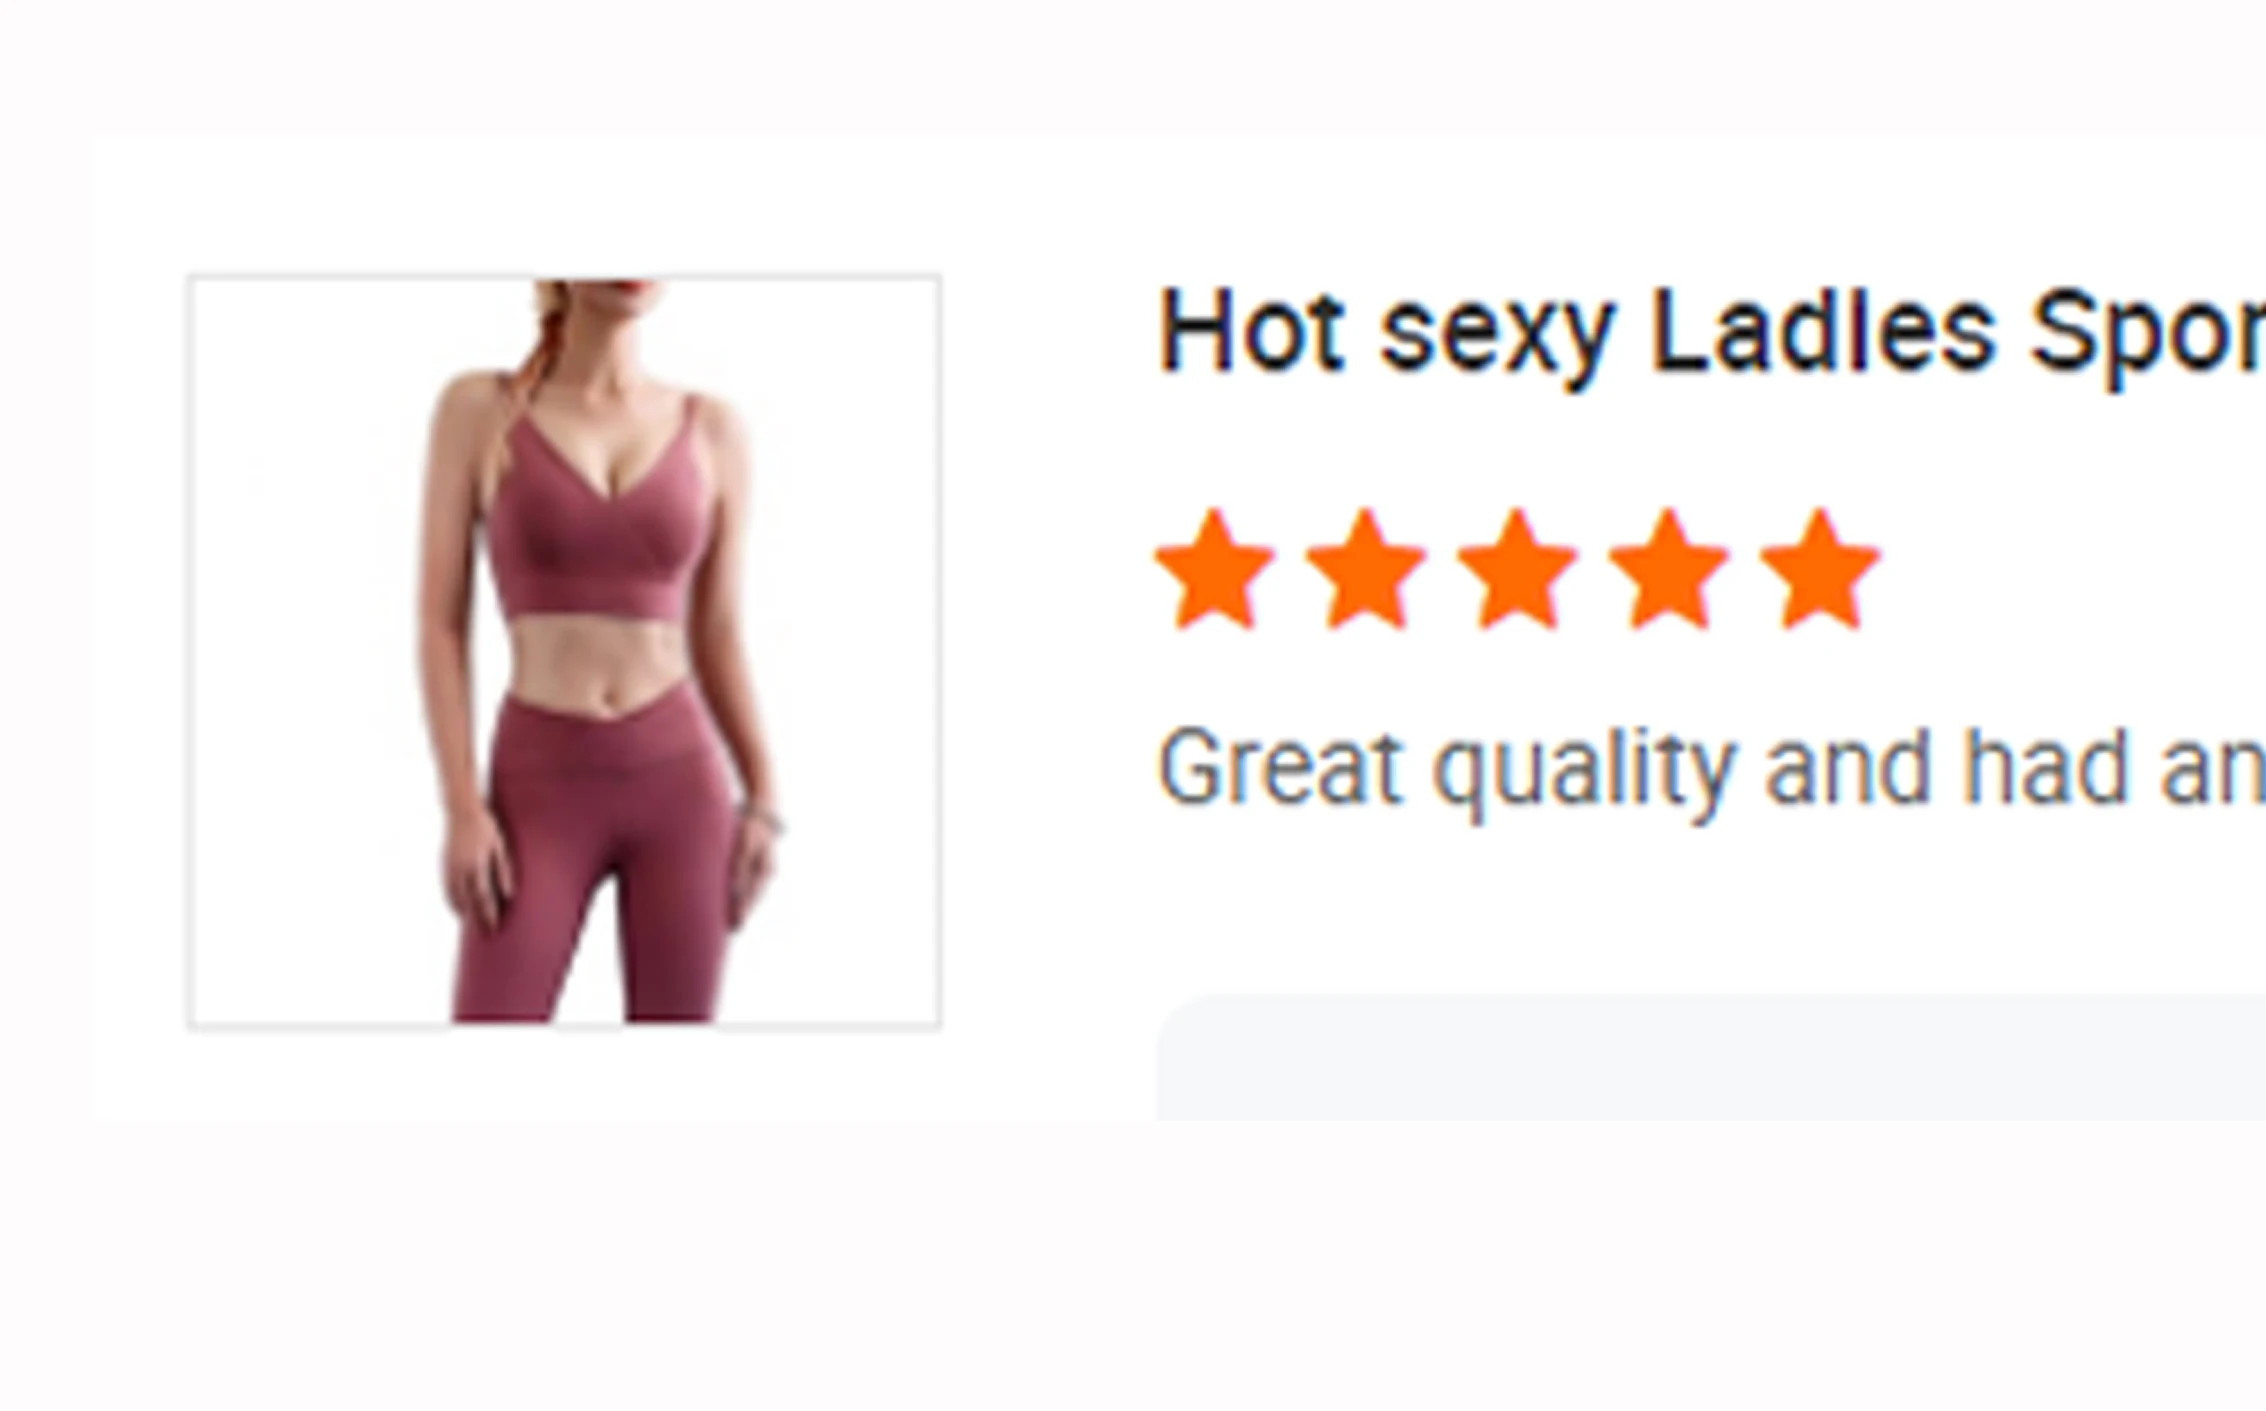Click the light gray box below the review

(x=1711, y=1058)
